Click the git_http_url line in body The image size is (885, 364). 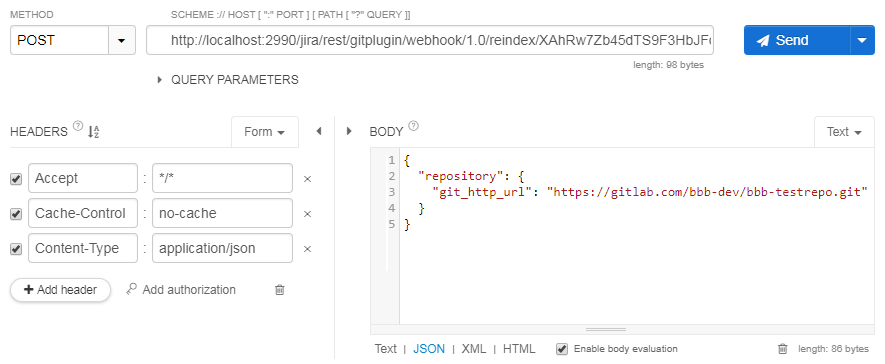649,192
